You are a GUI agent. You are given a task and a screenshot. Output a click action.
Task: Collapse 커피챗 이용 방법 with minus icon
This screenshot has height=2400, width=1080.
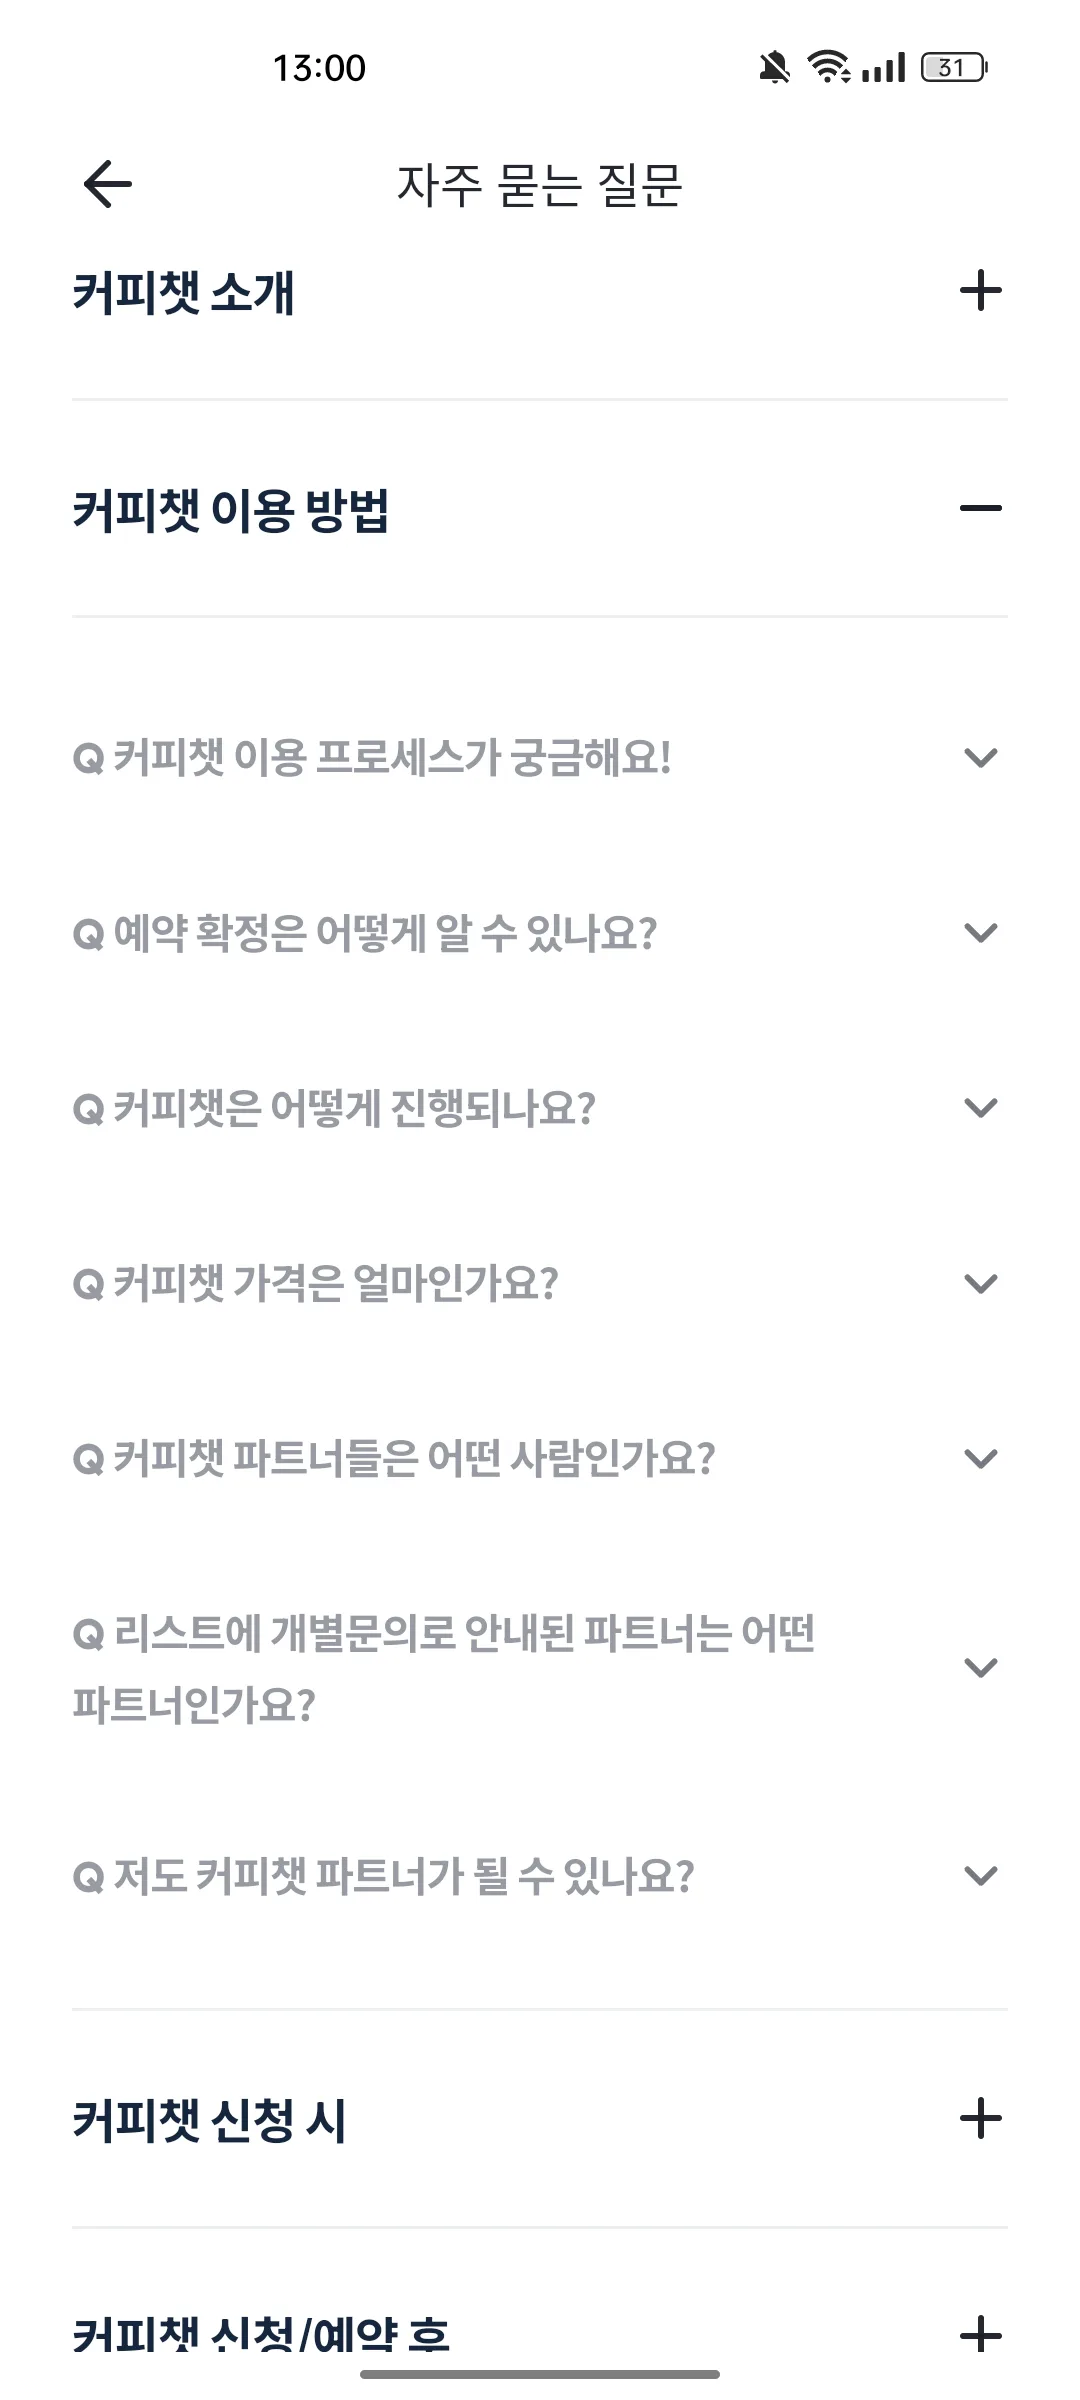pyautogui.click(x=980, y=508)
